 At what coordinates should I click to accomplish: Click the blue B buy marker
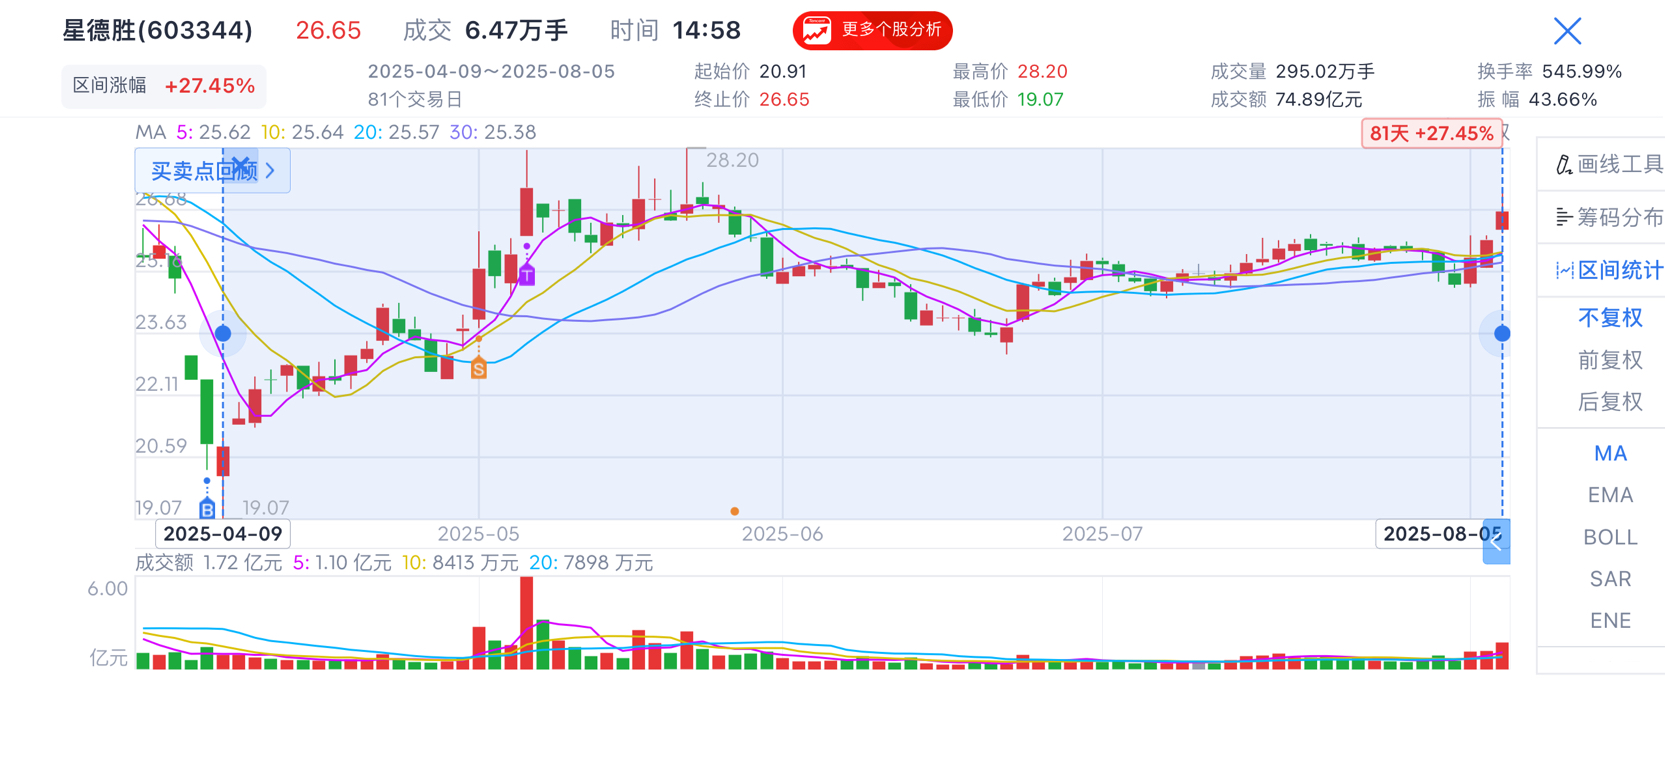(207, 509)
